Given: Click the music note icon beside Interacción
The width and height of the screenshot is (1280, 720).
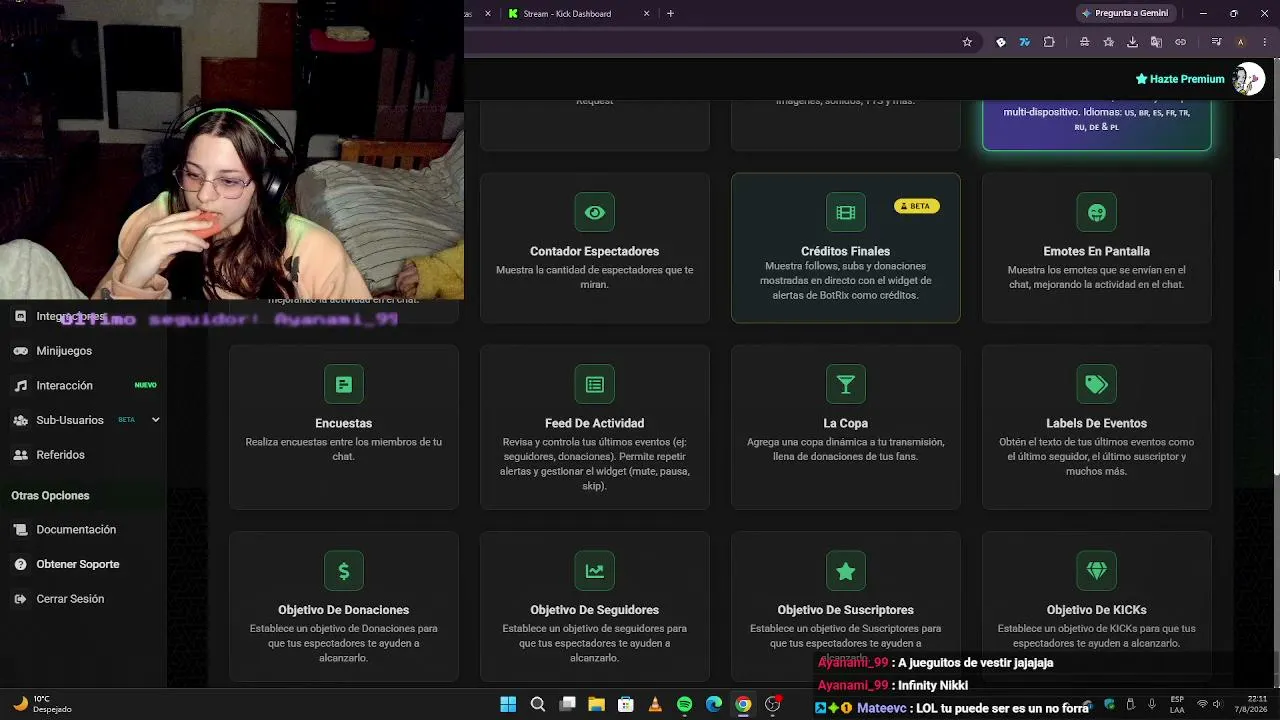Looking at the screenshot, I should point(20,386).
